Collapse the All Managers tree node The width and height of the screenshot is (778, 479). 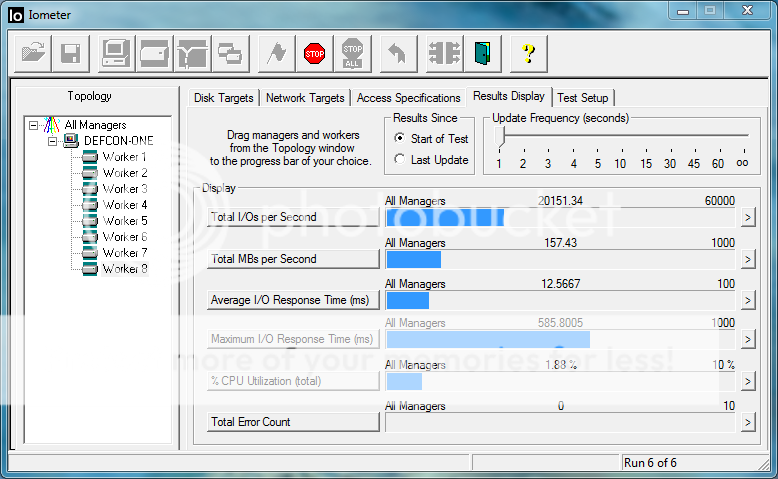pos(34,125)
